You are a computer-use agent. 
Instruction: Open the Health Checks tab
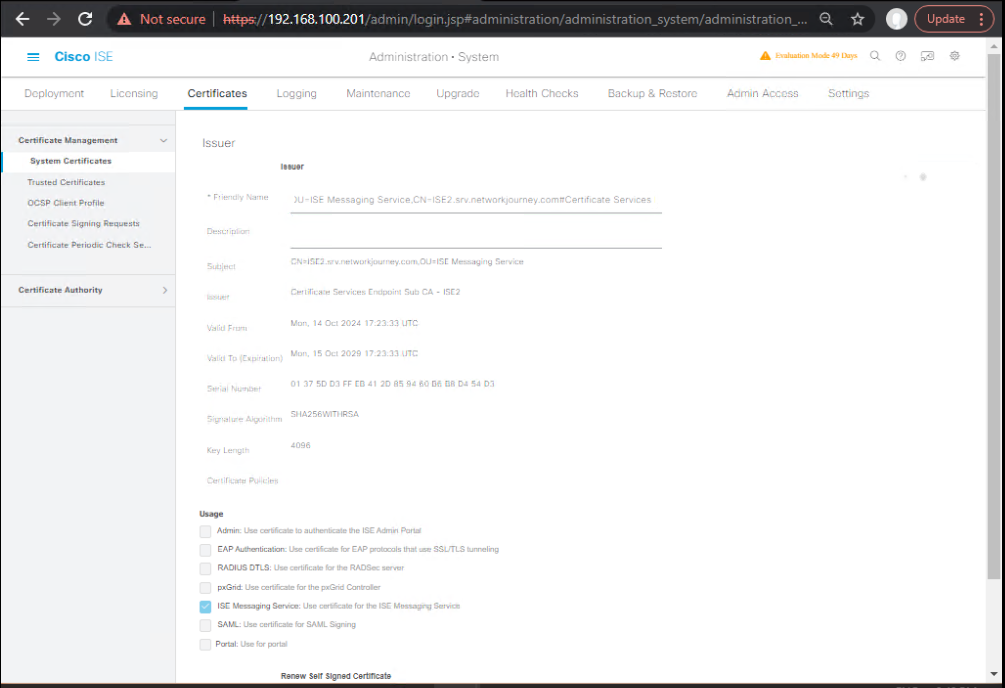pyautogui.click(x=542, y=94)
